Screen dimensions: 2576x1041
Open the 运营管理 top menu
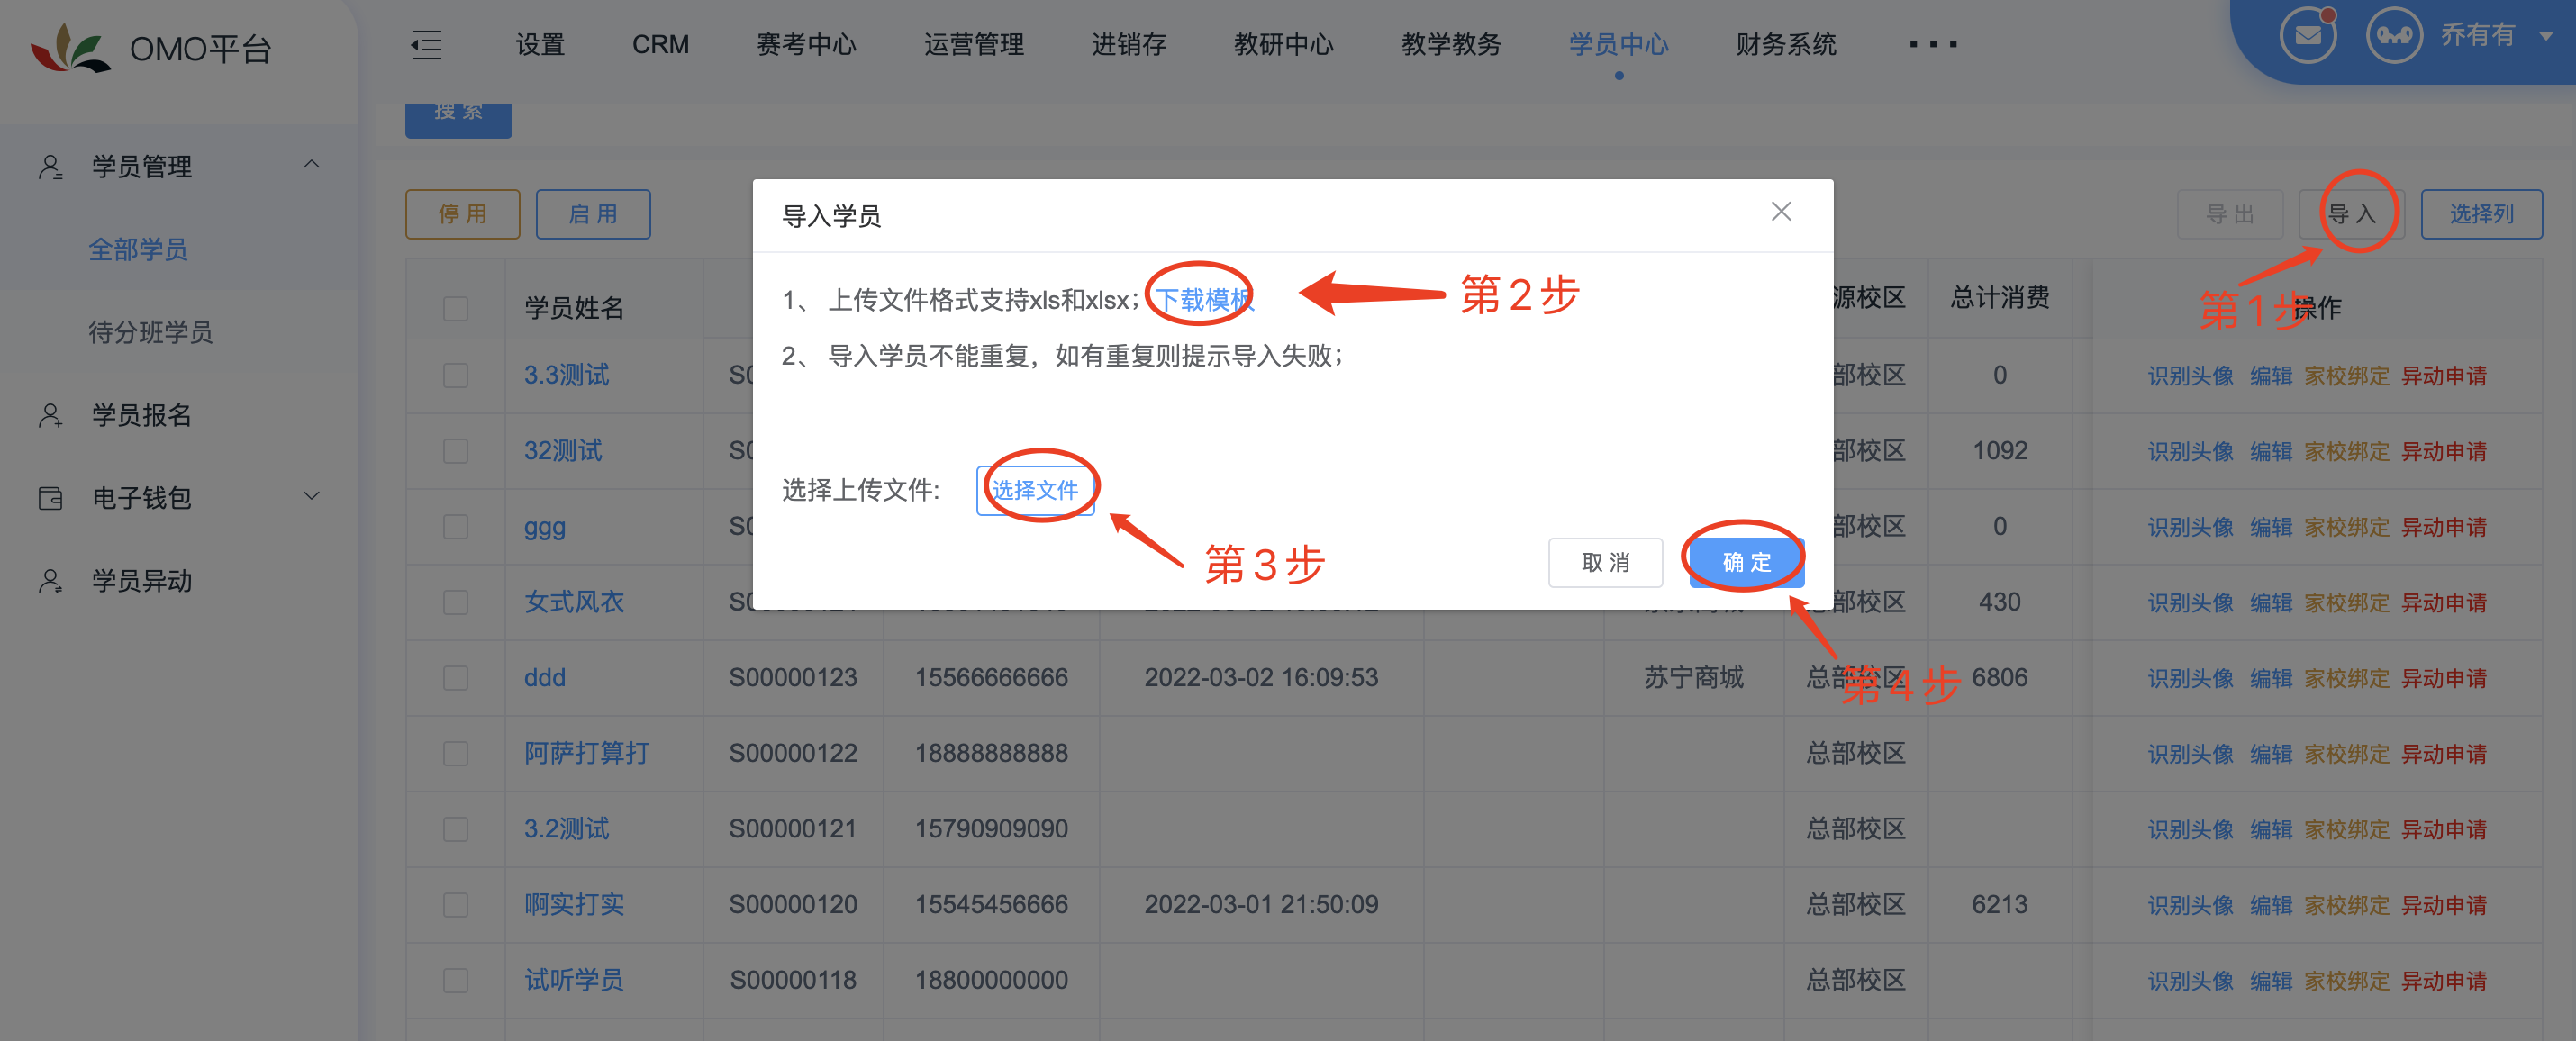pyautogui.click(x=974, y=45)
